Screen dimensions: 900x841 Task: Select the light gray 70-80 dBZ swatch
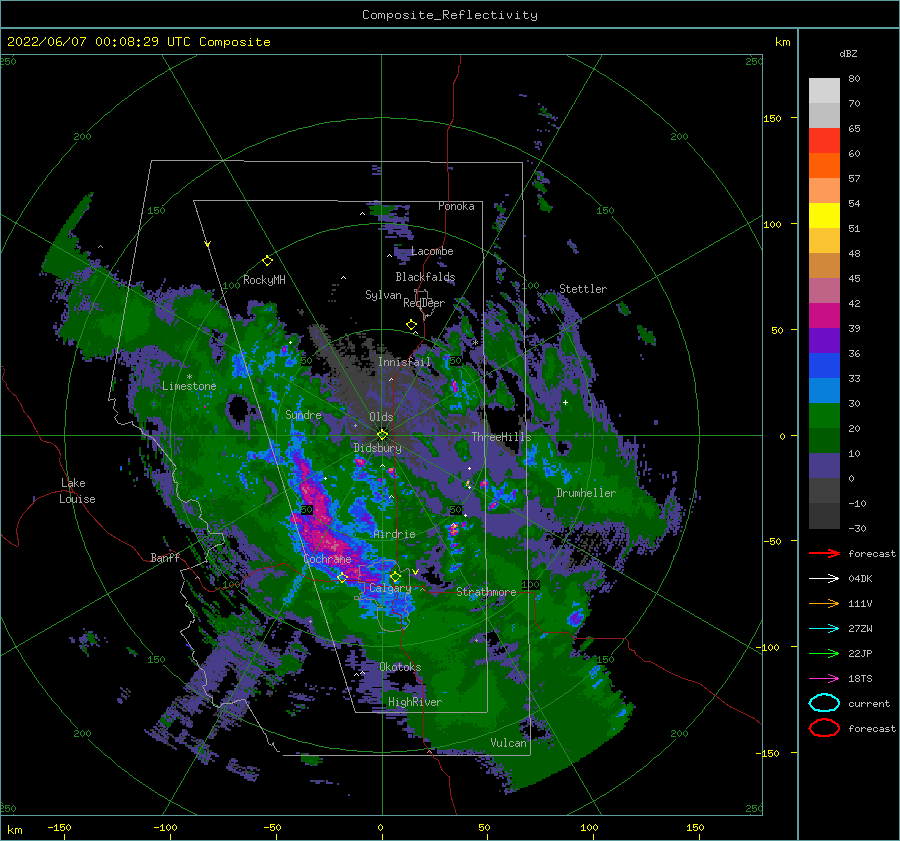824,90
